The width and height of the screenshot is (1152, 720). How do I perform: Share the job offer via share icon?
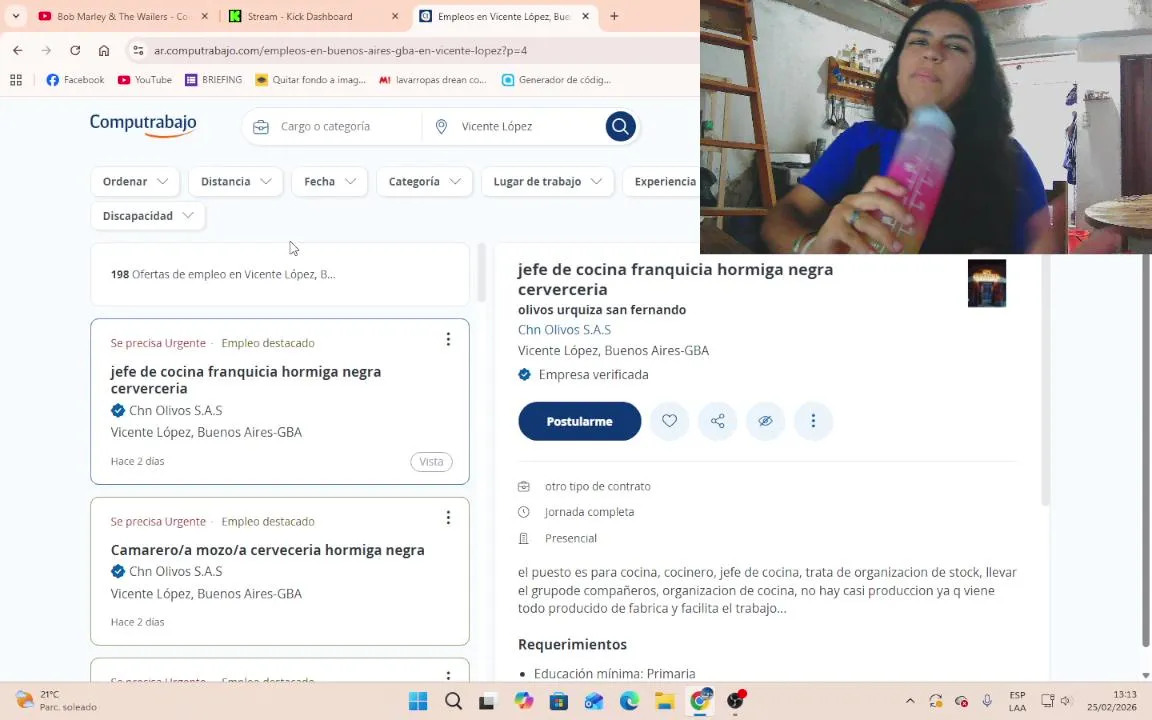click(x=718, y=421)
